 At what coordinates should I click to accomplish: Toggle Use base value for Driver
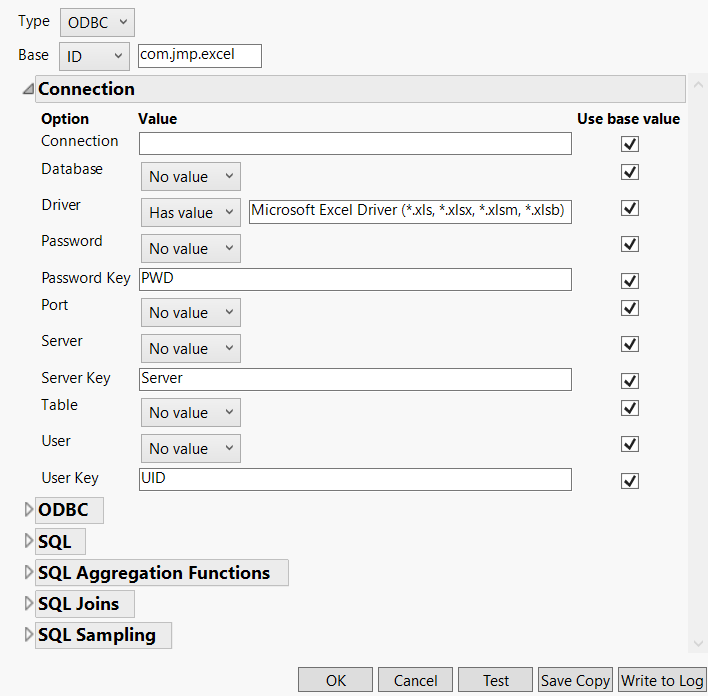coord(629,208)
